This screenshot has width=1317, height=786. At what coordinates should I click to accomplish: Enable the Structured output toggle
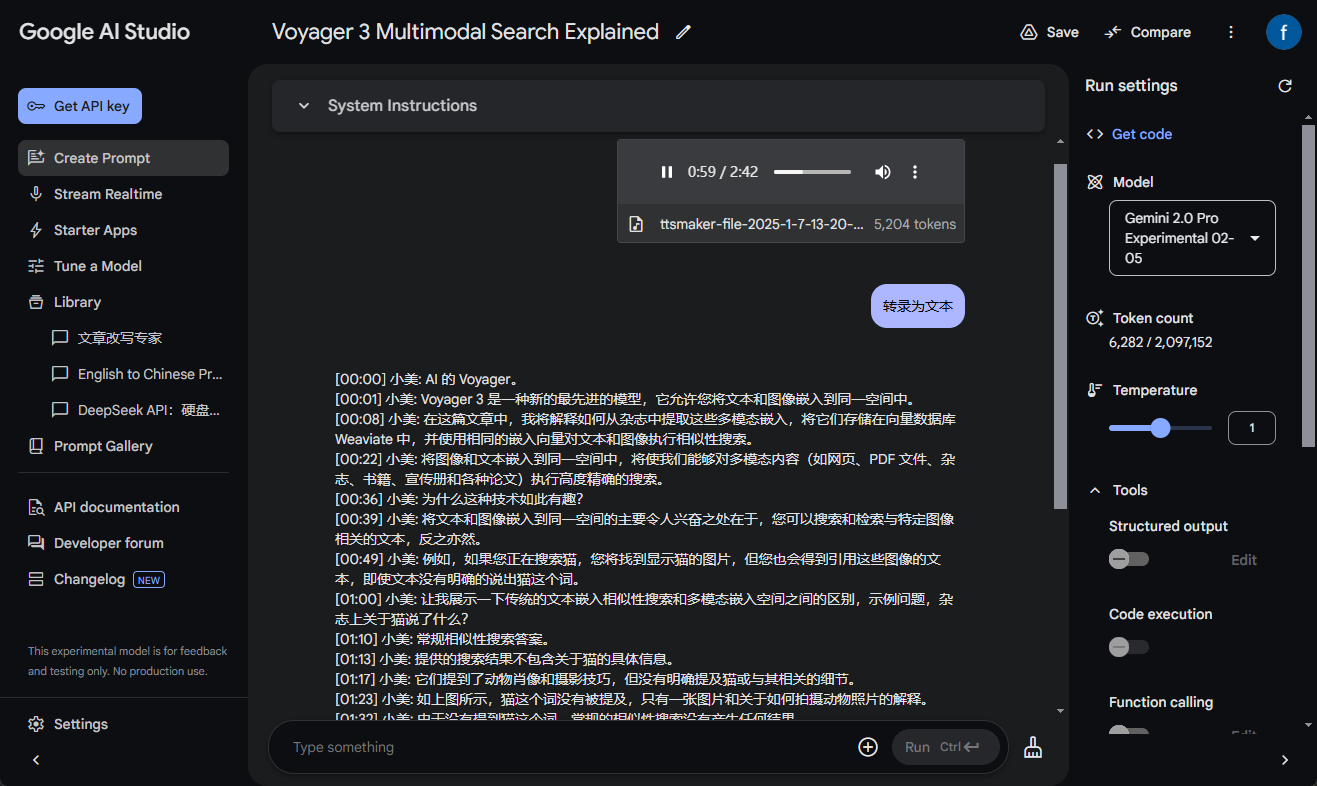coord(1128,559)
